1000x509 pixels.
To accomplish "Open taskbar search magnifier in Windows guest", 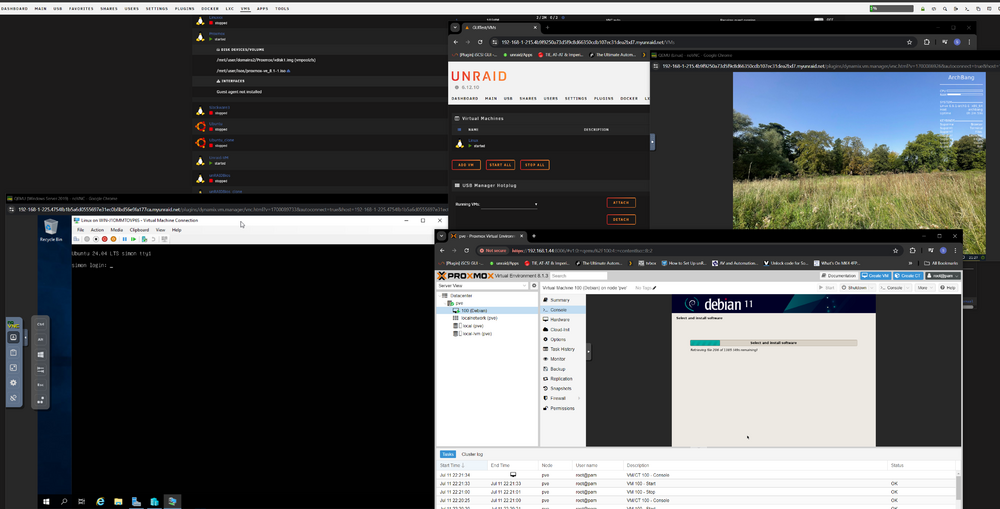I will (64, 502).
